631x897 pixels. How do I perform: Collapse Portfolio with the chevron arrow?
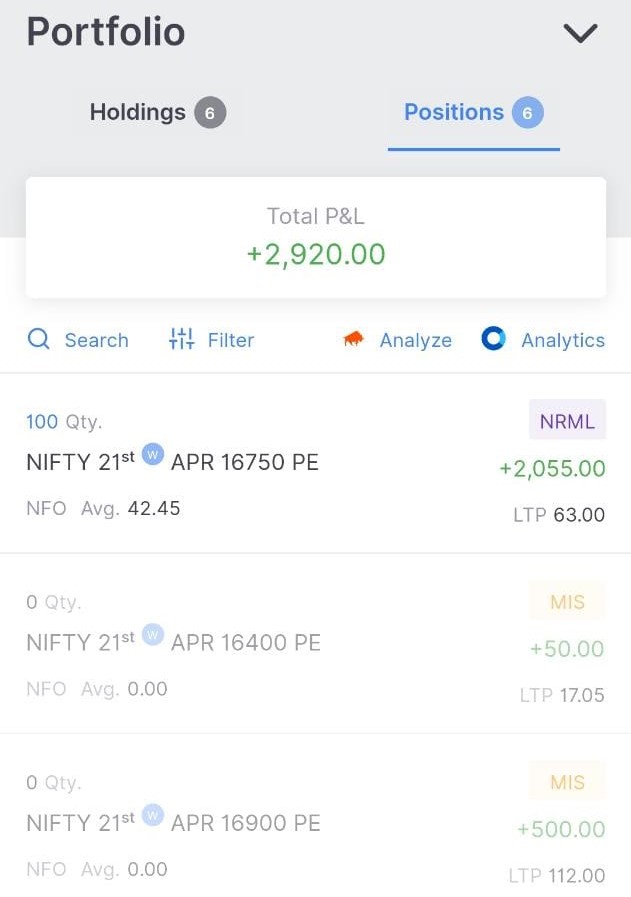[x=580, y=33]
